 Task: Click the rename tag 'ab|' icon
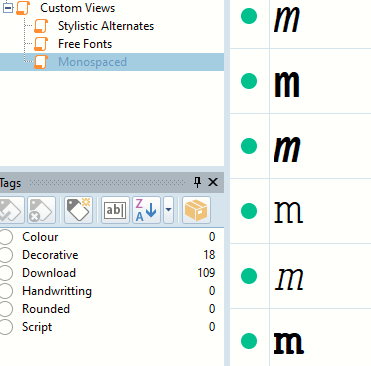point(115,210)
